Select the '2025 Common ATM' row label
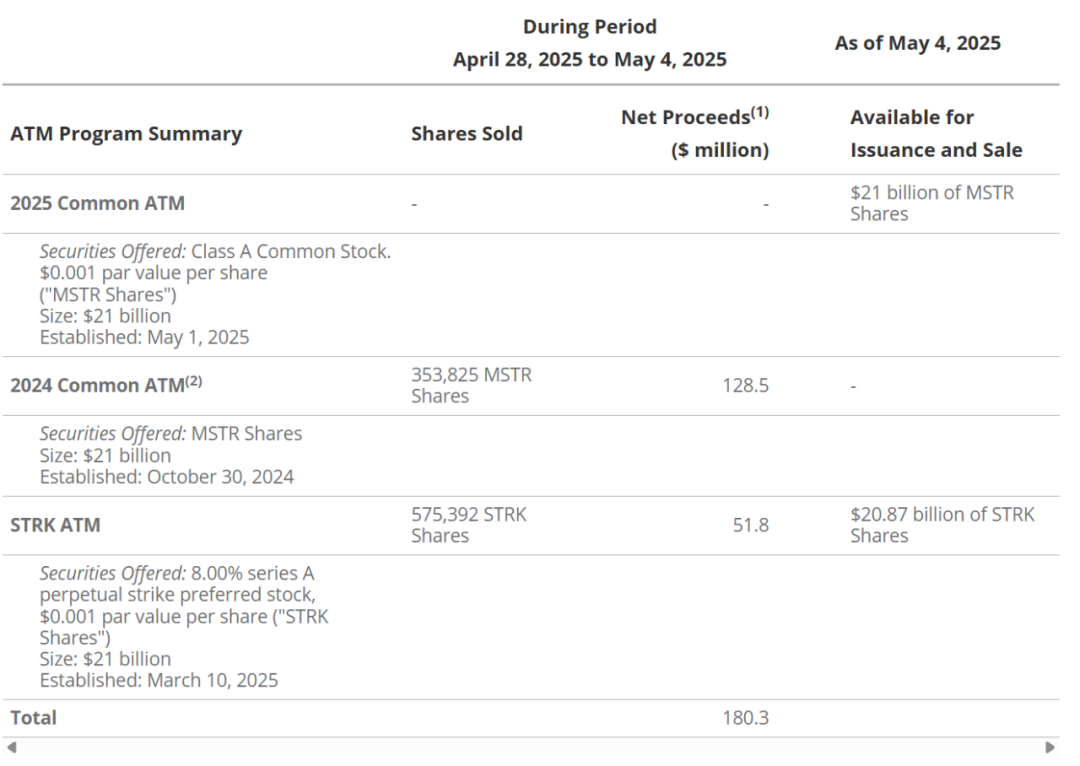The height and width of the screenshot is (766, 1080). coord(97,203)
